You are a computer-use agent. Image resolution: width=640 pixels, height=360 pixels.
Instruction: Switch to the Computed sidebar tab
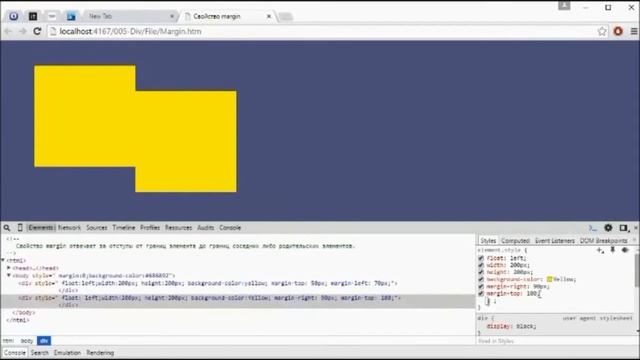point(516,240)
